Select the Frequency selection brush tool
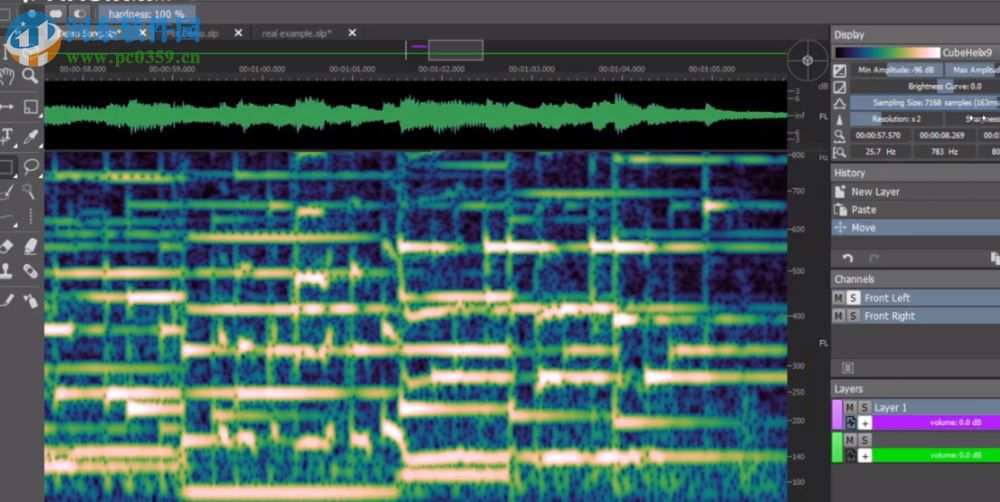 pos(8,190)
